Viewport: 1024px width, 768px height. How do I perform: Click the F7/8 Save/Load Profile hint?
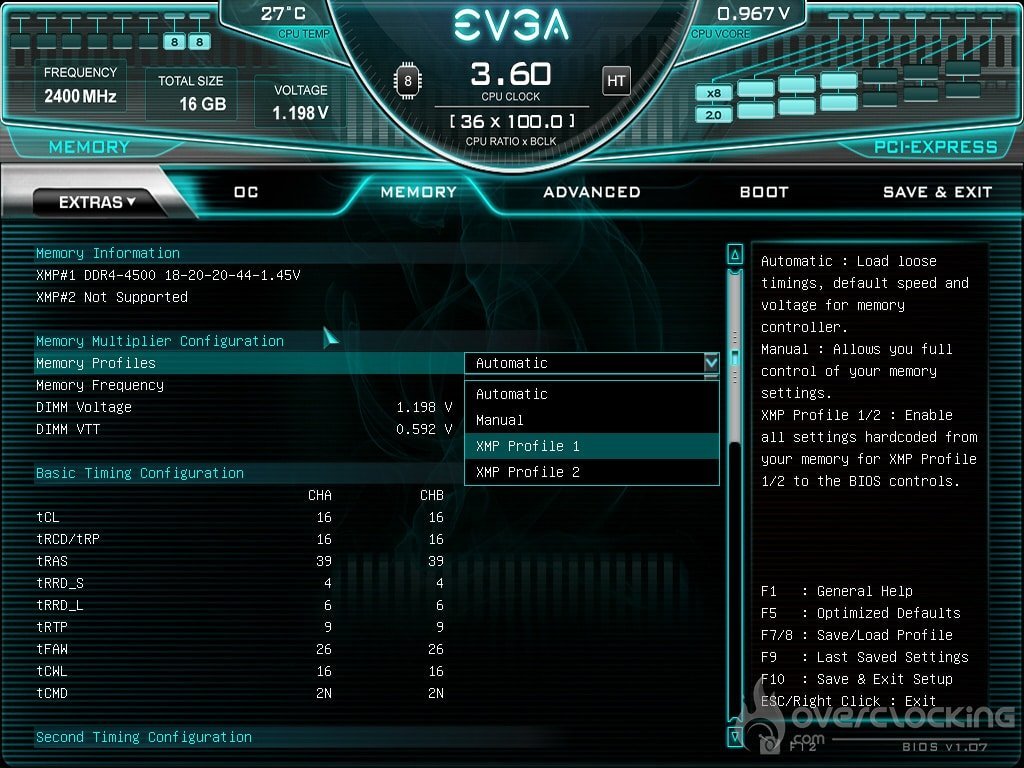(x=857, y=635)
